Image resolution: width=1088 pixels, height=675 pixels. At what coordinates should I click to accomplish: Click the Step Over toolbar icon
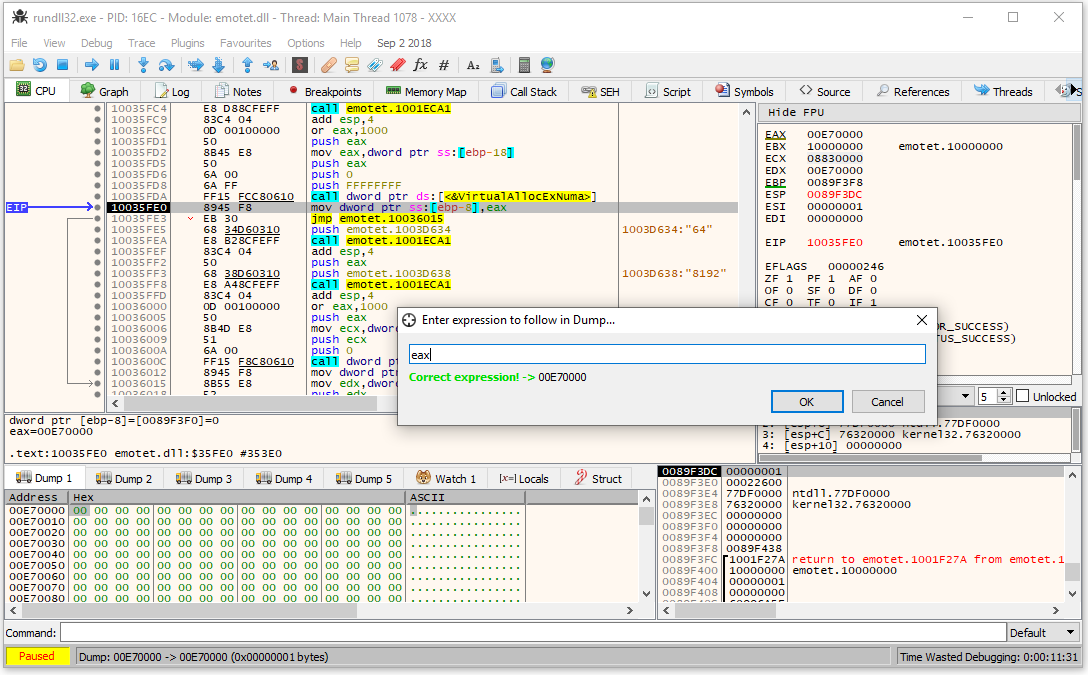point(167,65)
